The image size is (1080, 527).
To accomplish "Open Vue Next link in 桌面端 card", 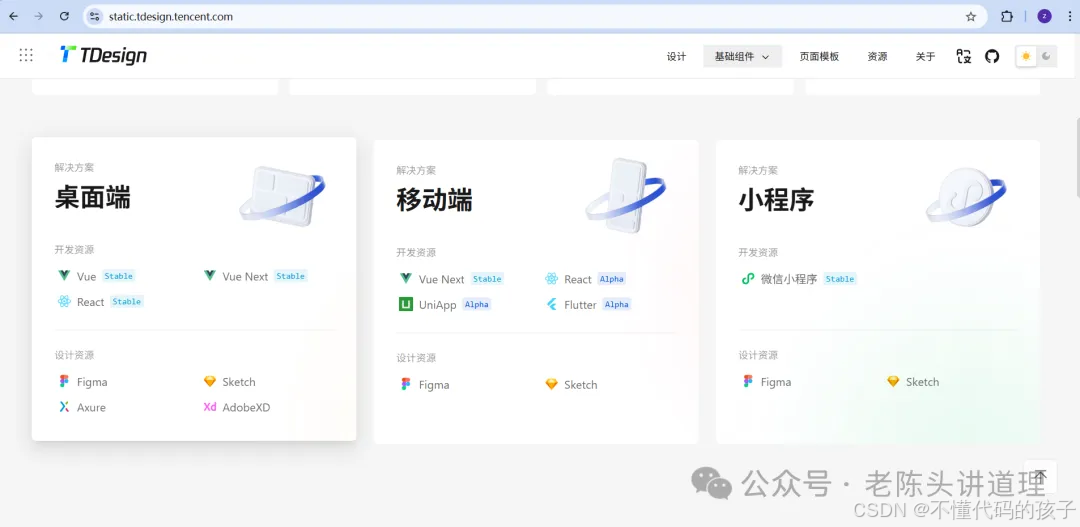I will point(245,276).
